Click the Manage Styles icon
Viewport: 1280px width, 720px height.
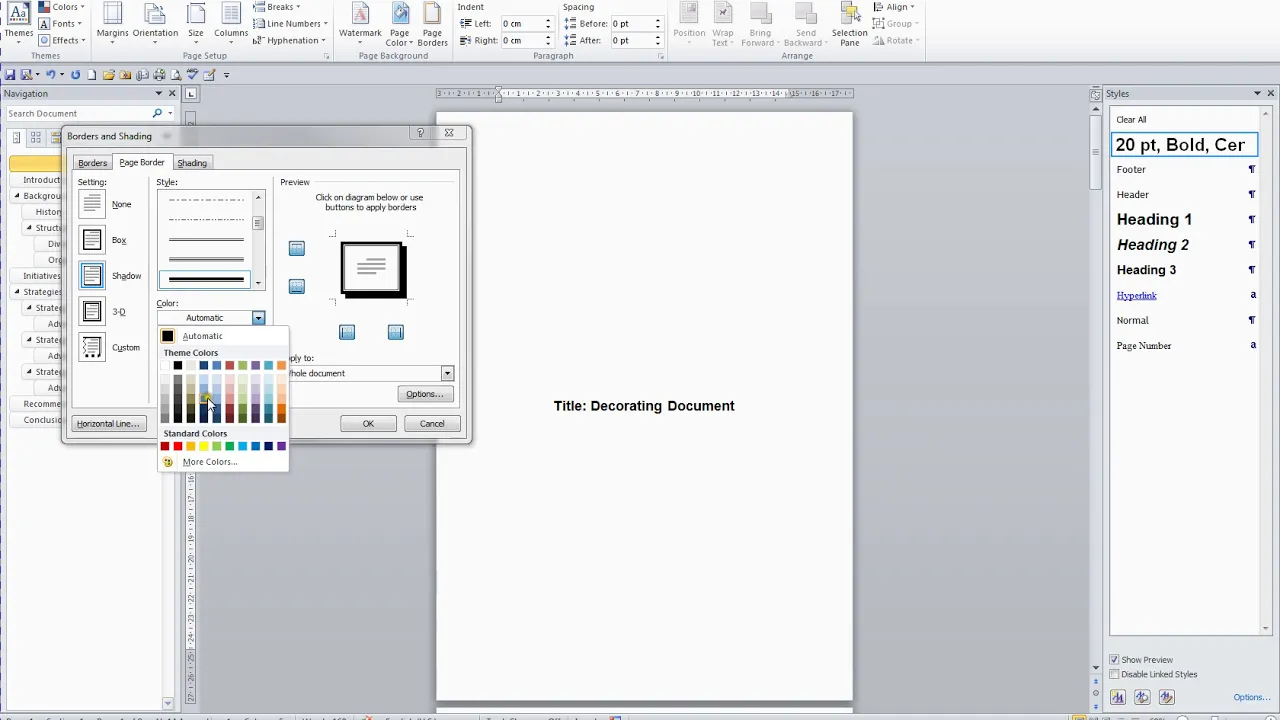1166,697
